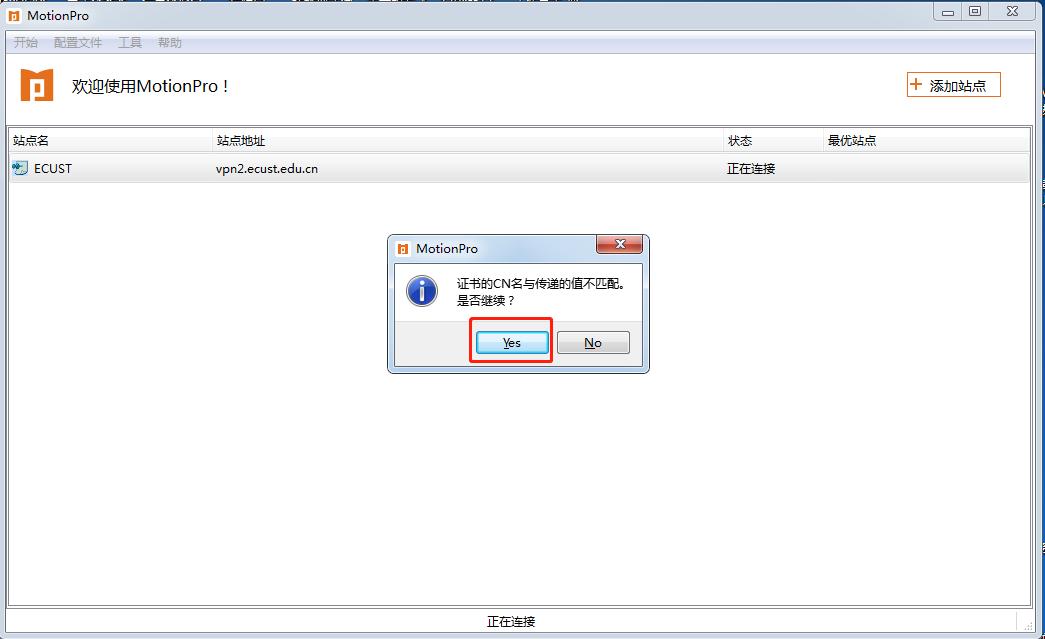Close the MotionPro certificate dialog
The height and width of the screenshot is (639, 1045).
[619, 245]
